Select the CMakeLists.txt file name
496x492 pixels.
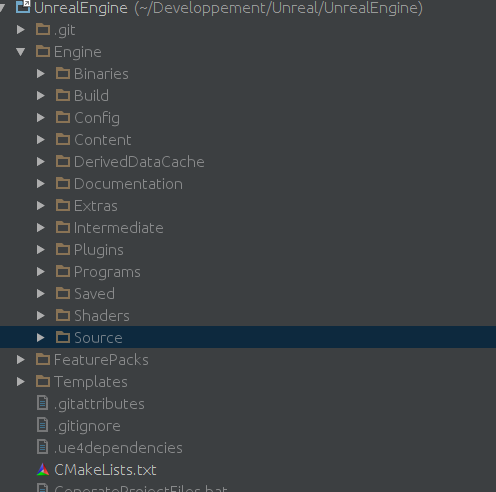[105, 470]
